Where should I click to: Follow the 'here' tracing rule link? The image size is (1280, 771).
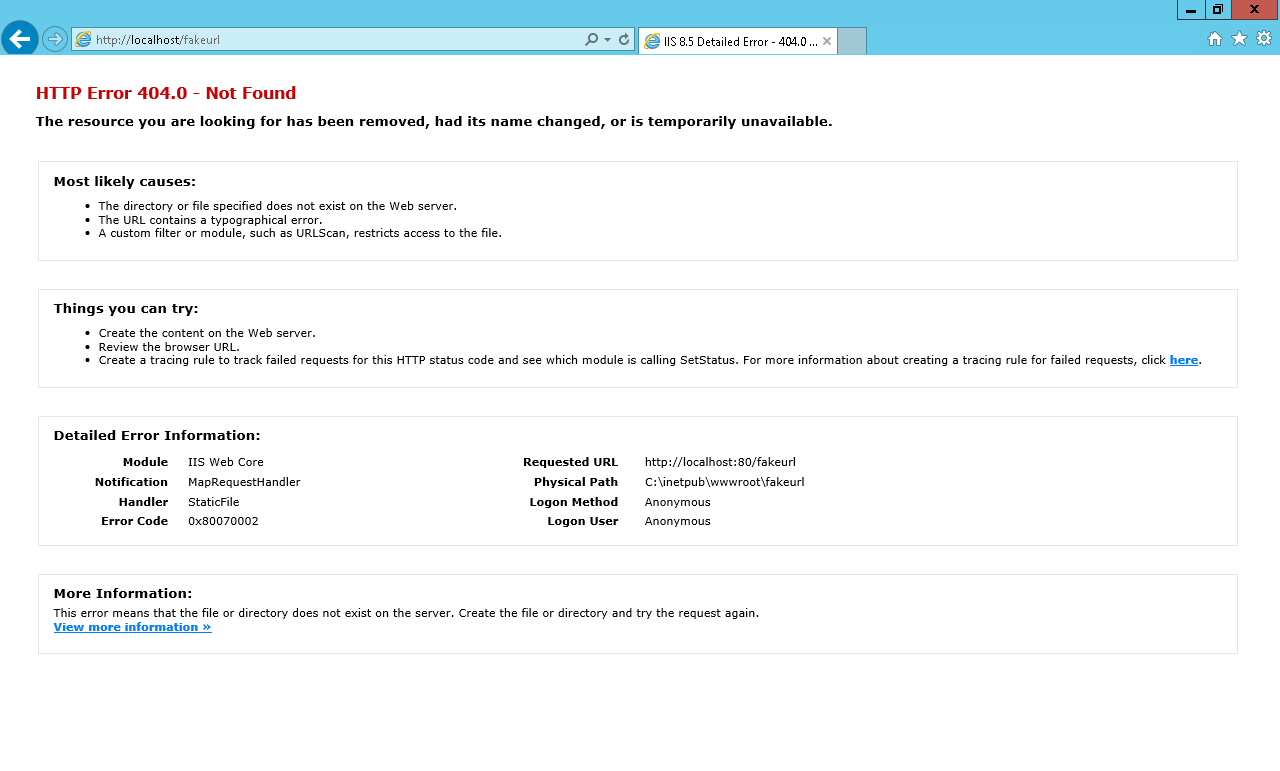point(1183,360)
